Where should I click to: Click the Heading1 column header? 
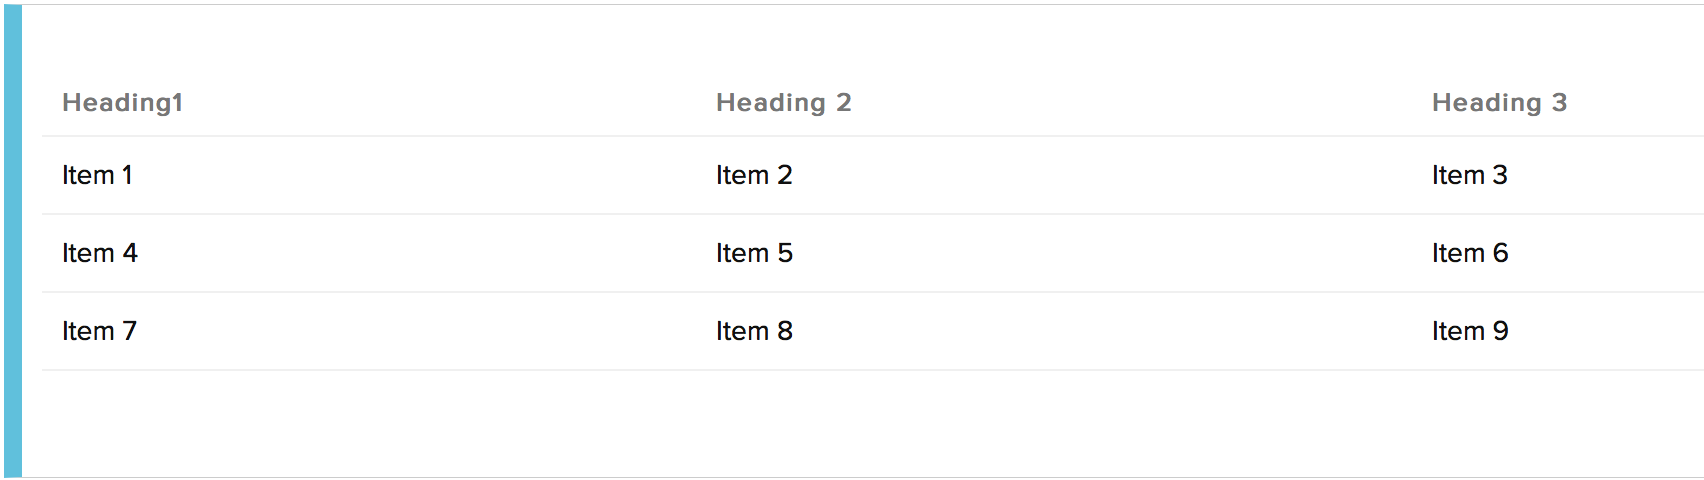click(x=122, y=103)
